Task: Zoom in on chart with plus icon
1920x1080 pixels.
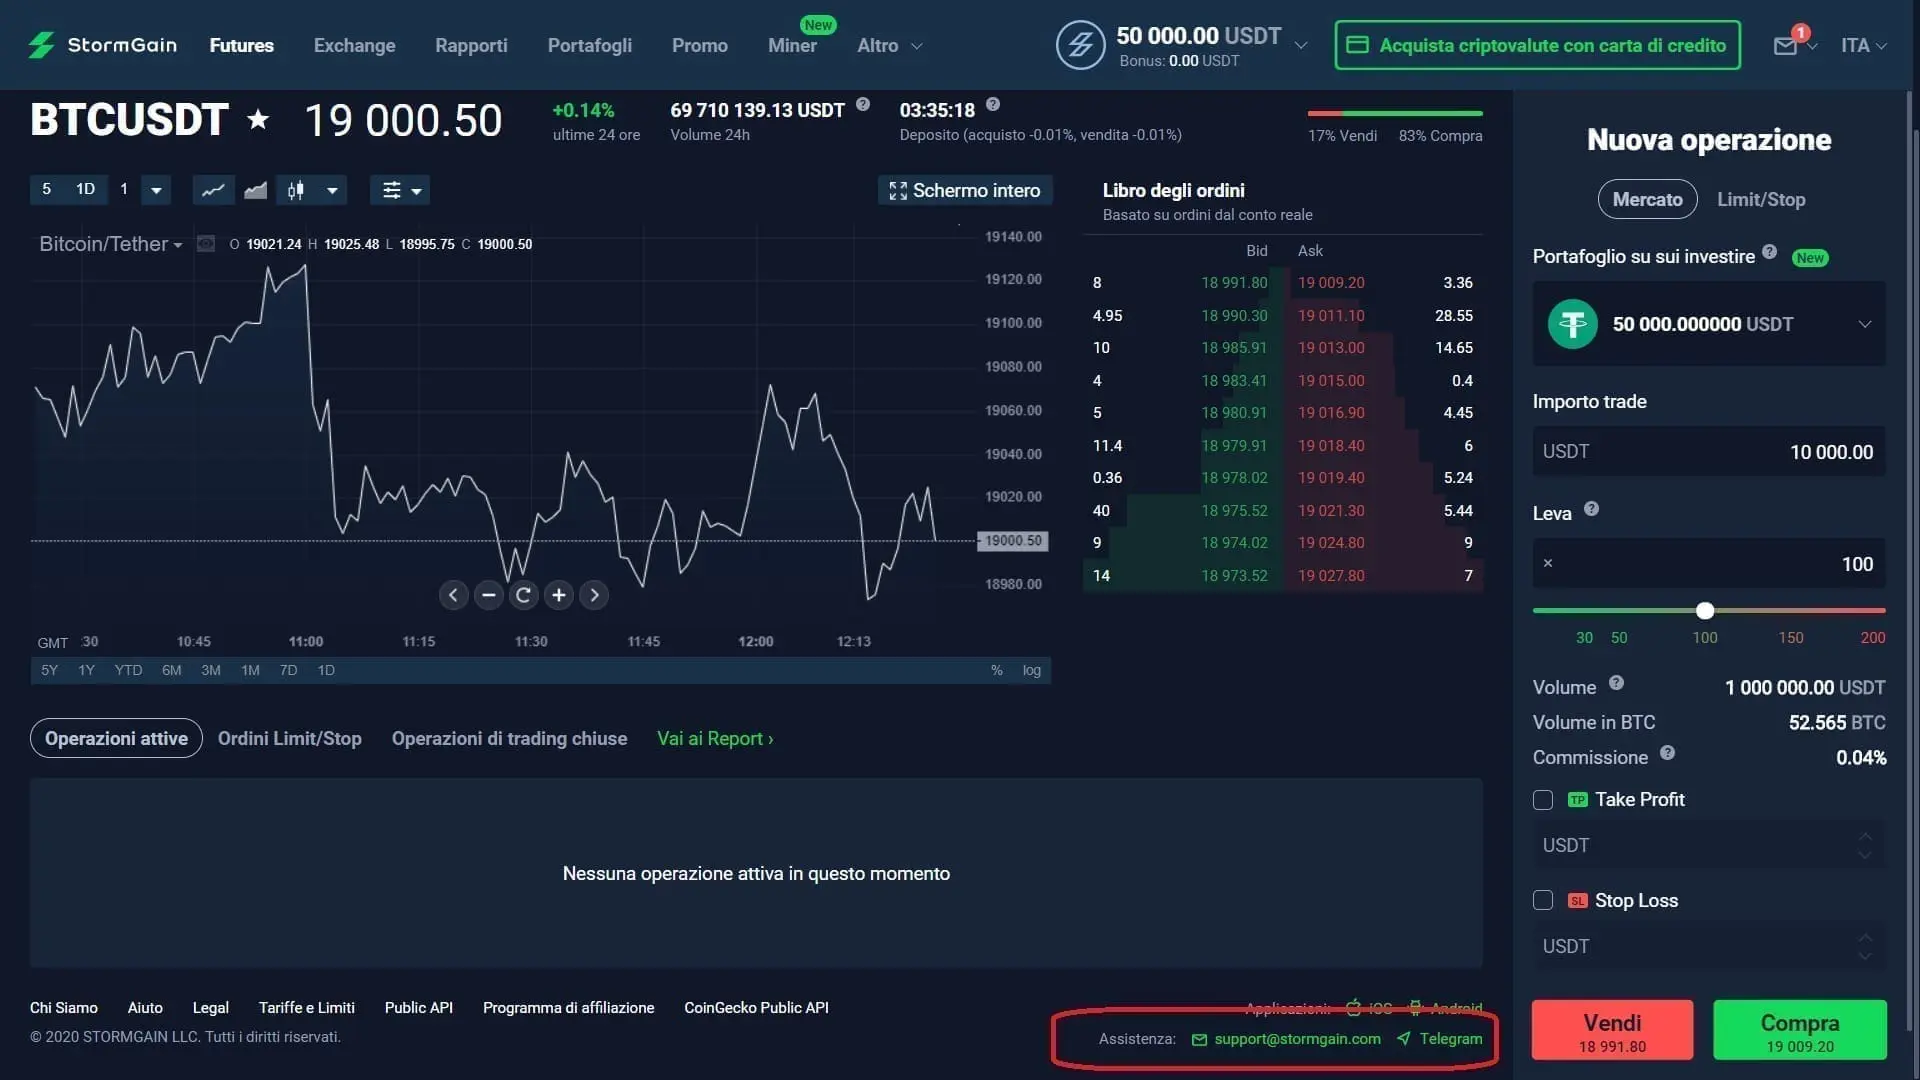Action: coord(558,595)
